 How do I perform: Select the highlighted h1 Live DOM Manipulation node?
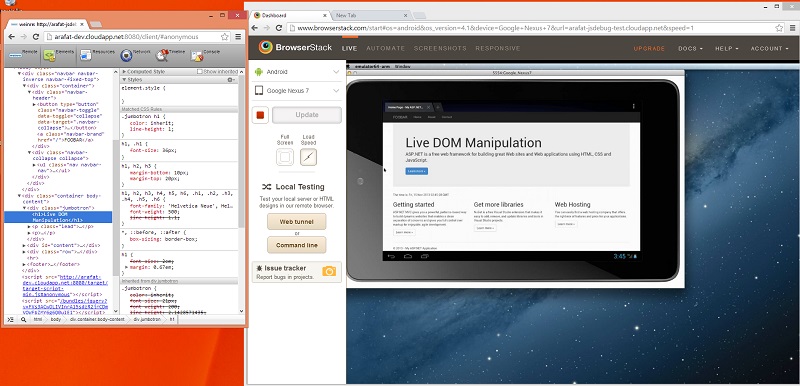coord(58,217)
